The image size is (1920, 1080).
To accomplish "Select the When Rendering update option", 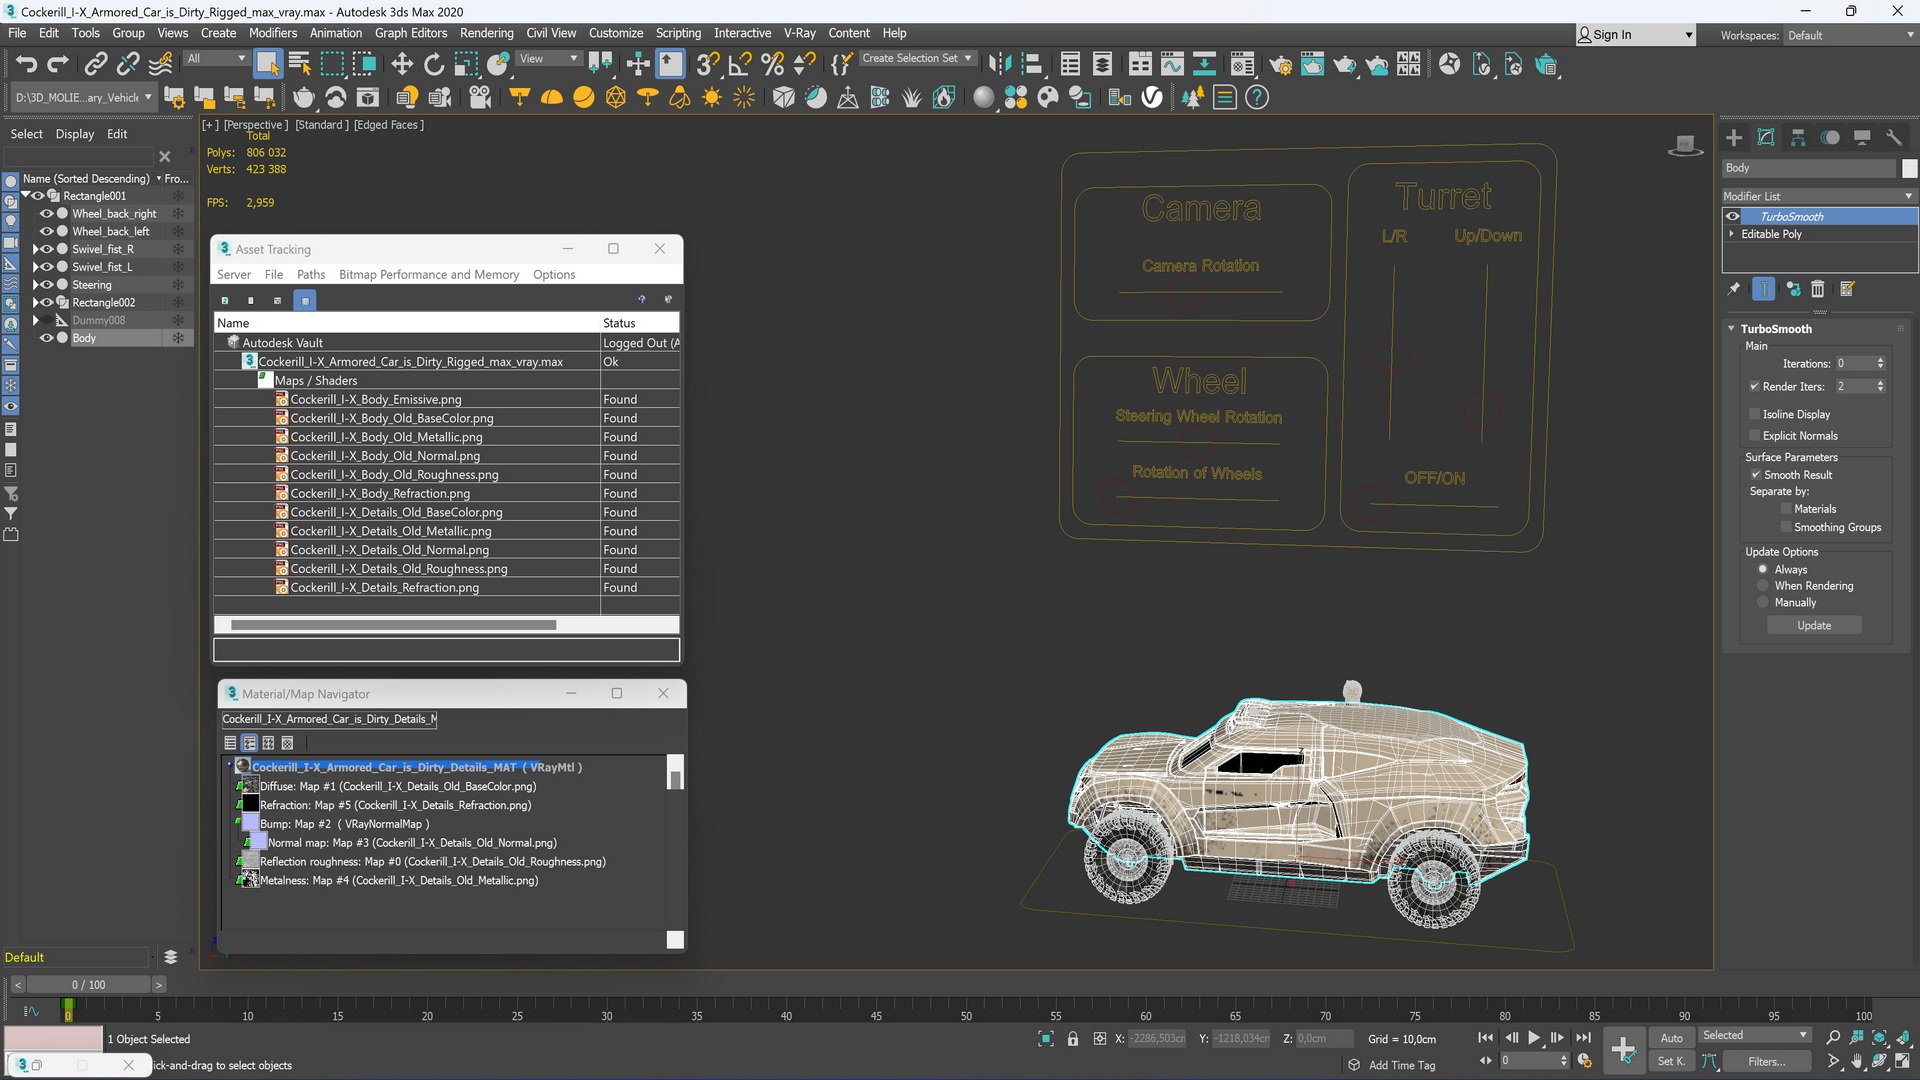I will point(1763,586).
